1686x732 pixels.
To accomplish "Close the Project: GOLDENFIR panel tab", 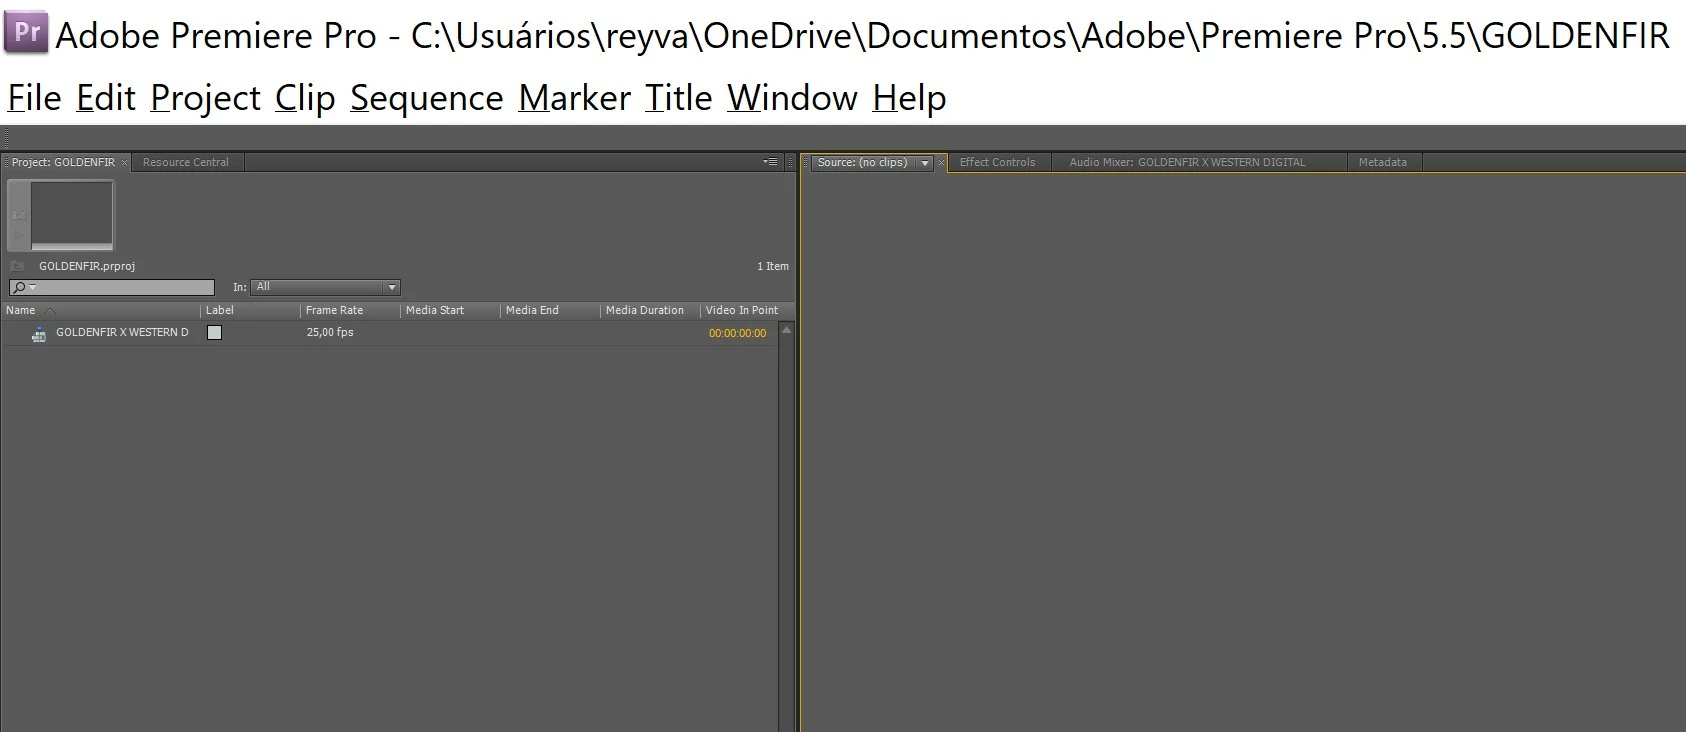I will click(124, 163).
